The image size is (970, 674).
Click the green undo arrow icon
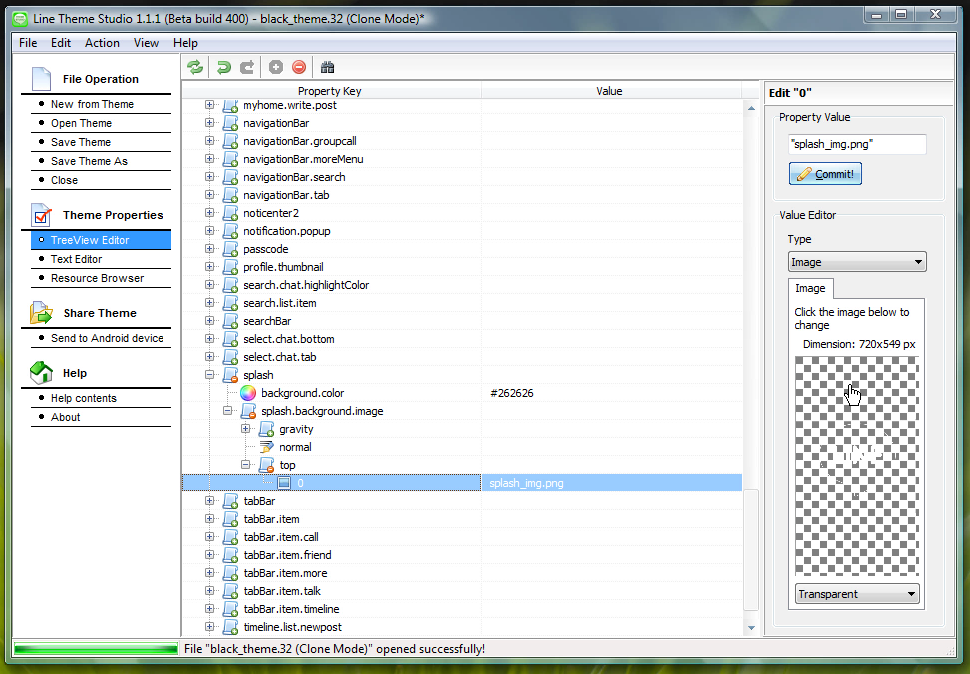pyautogui.click(x=224, y=67)
